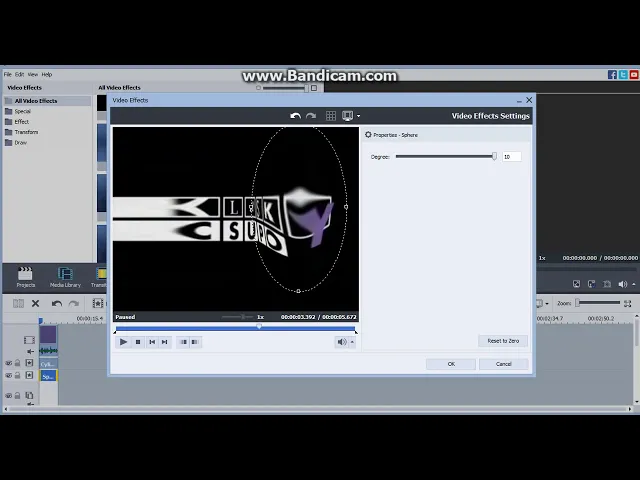The image size is (640, 480).
Task: Click the timeline Zoom slider handle
Action: (578, 303)
